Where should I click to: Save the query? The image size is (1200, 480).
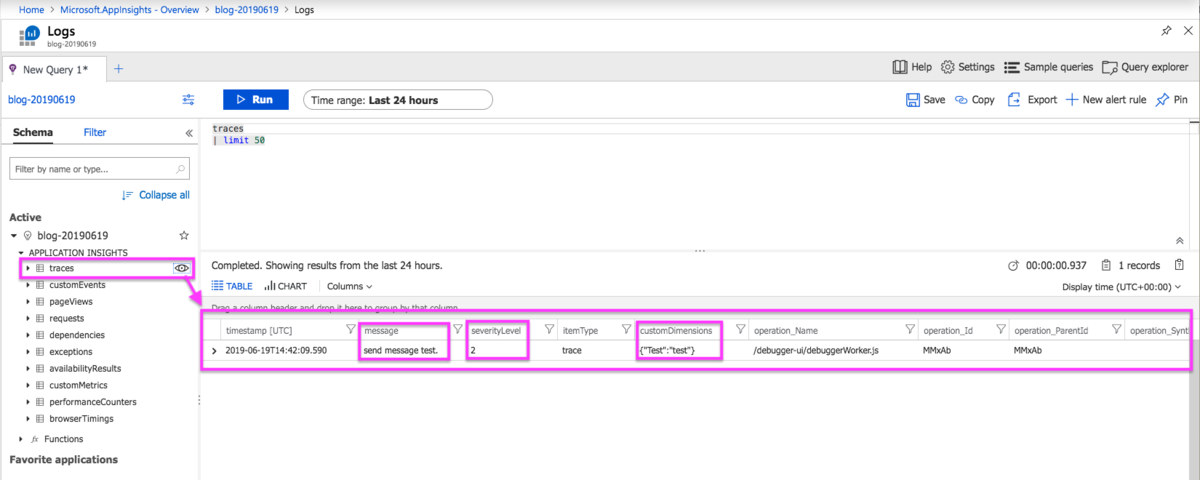[925, 100]
